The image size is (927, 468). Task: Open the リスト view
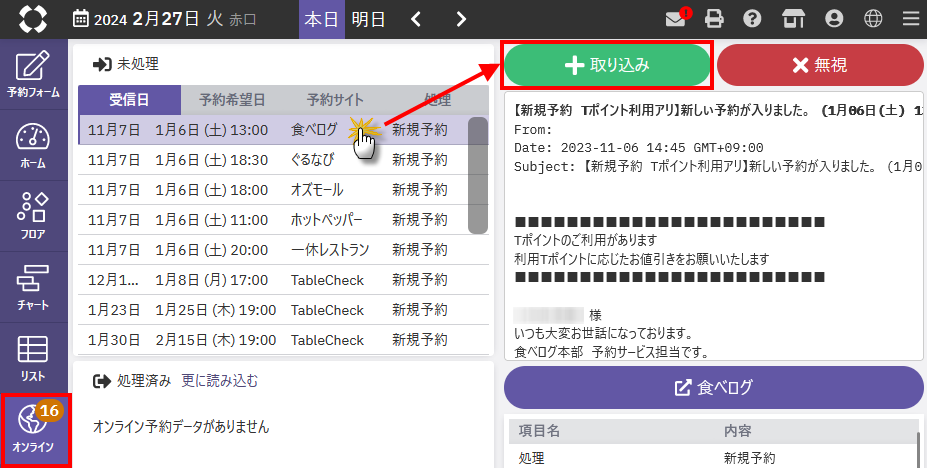[33, 355]
